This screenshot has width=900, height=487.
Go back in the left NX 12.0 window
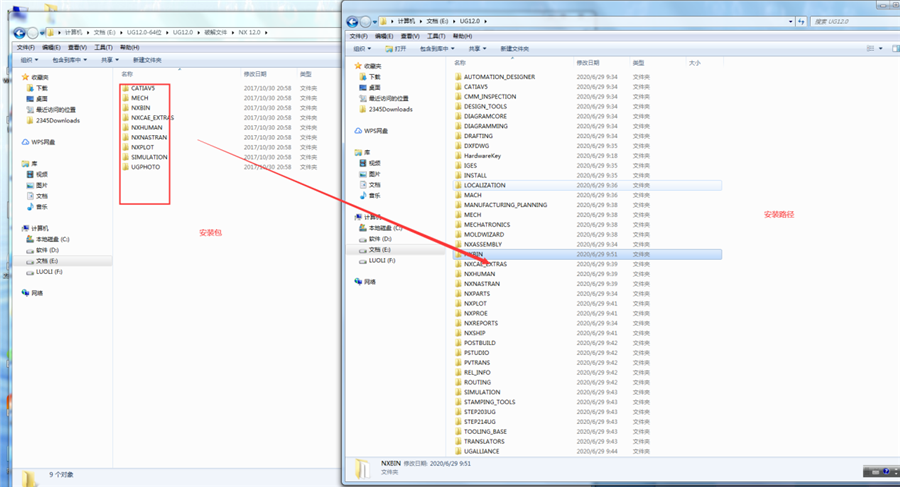click(x=19, y=33)
